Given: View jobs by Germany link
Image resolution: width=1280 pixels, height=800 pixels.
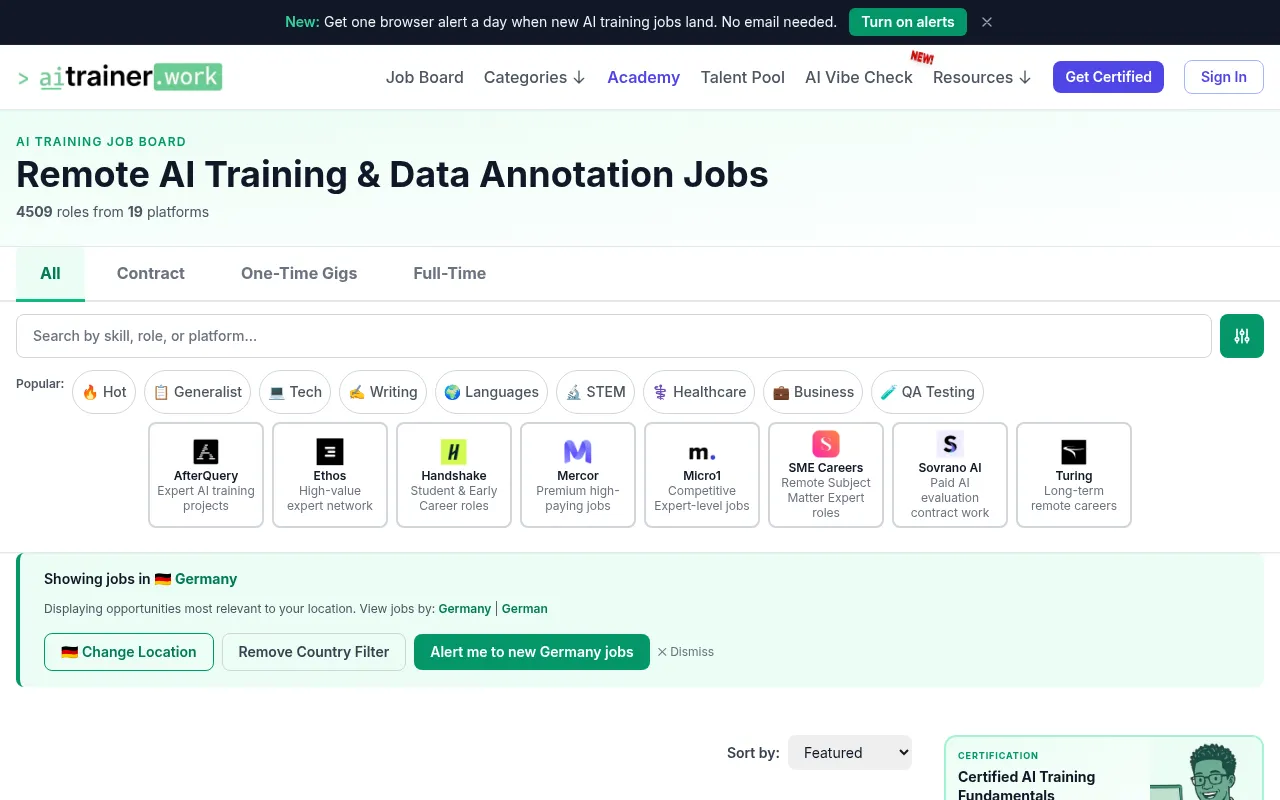Looking at the screenshot, I should tap(465, 608).
